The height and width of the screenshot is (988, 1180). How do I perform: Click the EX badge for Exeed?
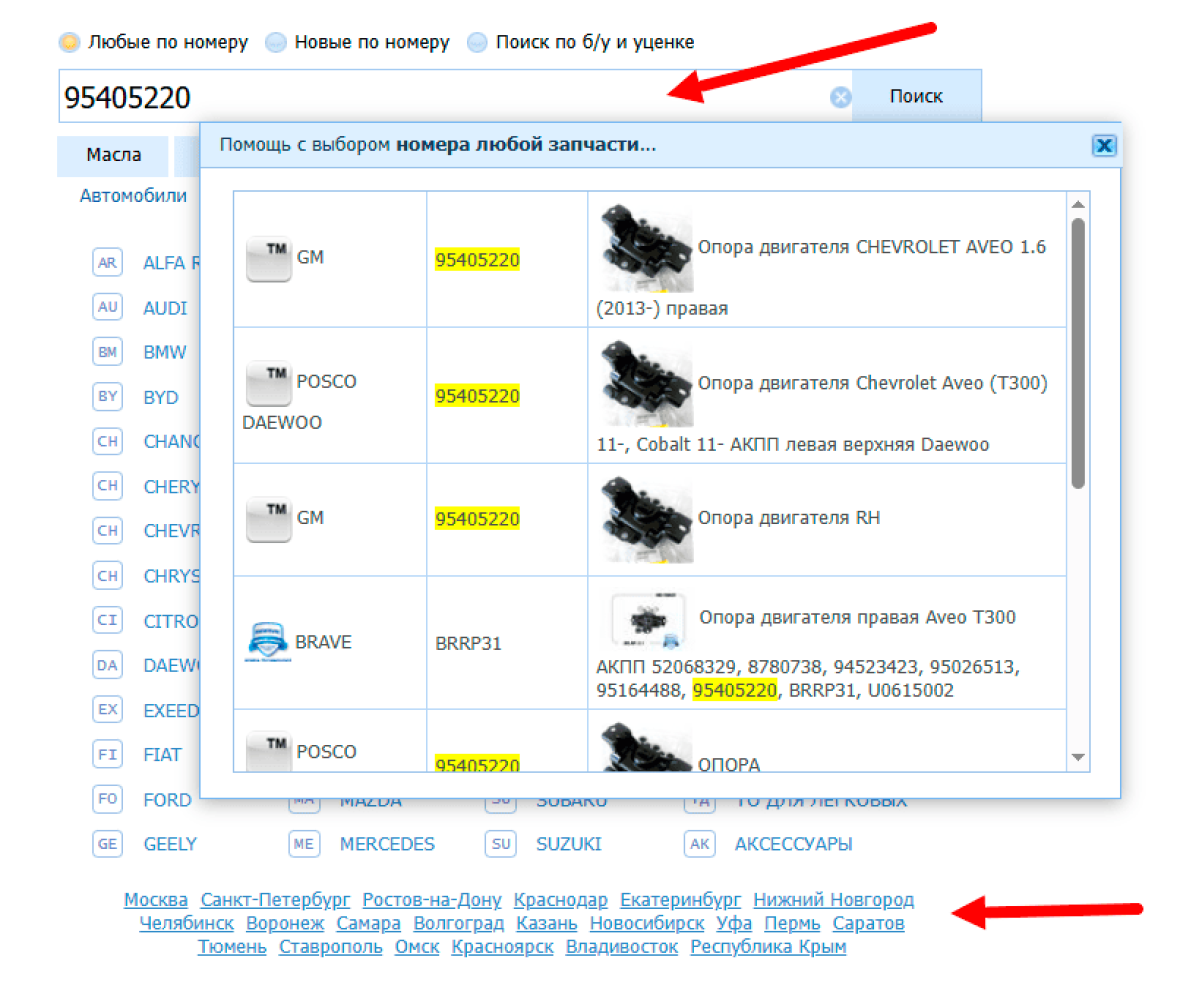[108, 710]
